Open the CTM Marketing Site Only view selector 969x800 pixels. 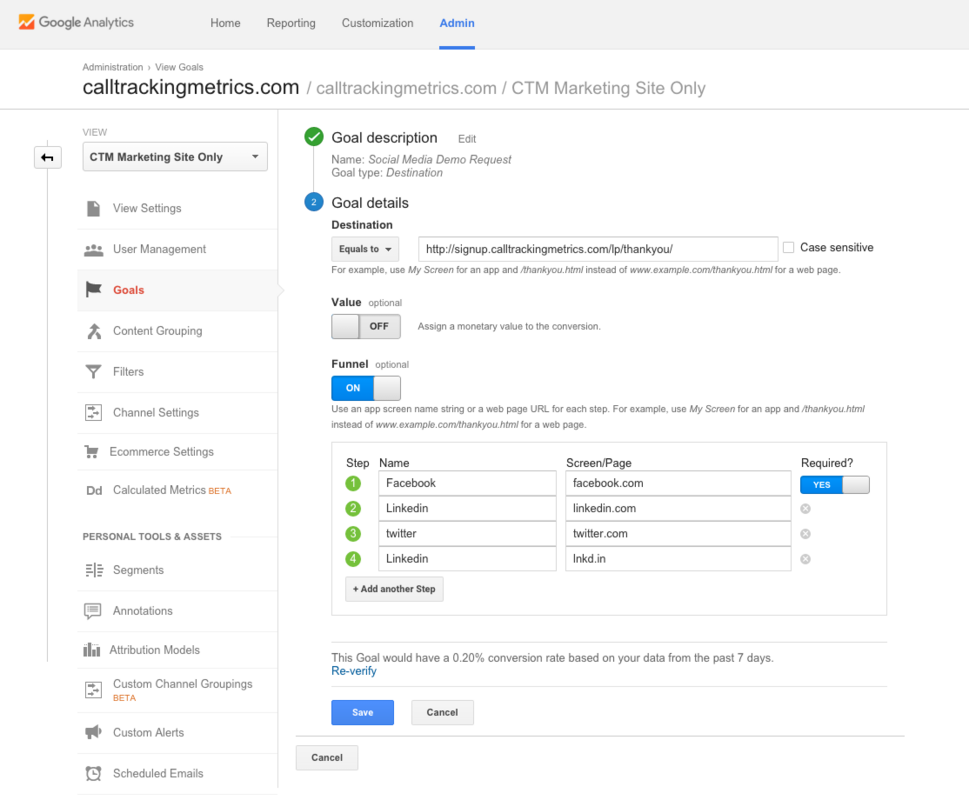pyautogui.click(x=174, y=156)
